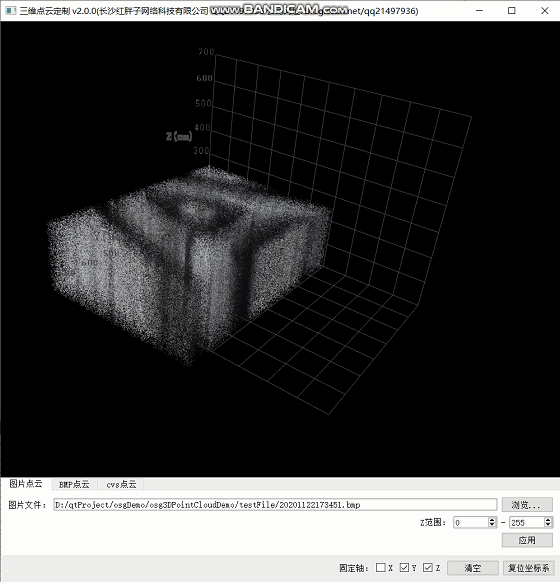The image size is (560, 582).
Task: Click the application icon in title bar
Action: (11, 11)
